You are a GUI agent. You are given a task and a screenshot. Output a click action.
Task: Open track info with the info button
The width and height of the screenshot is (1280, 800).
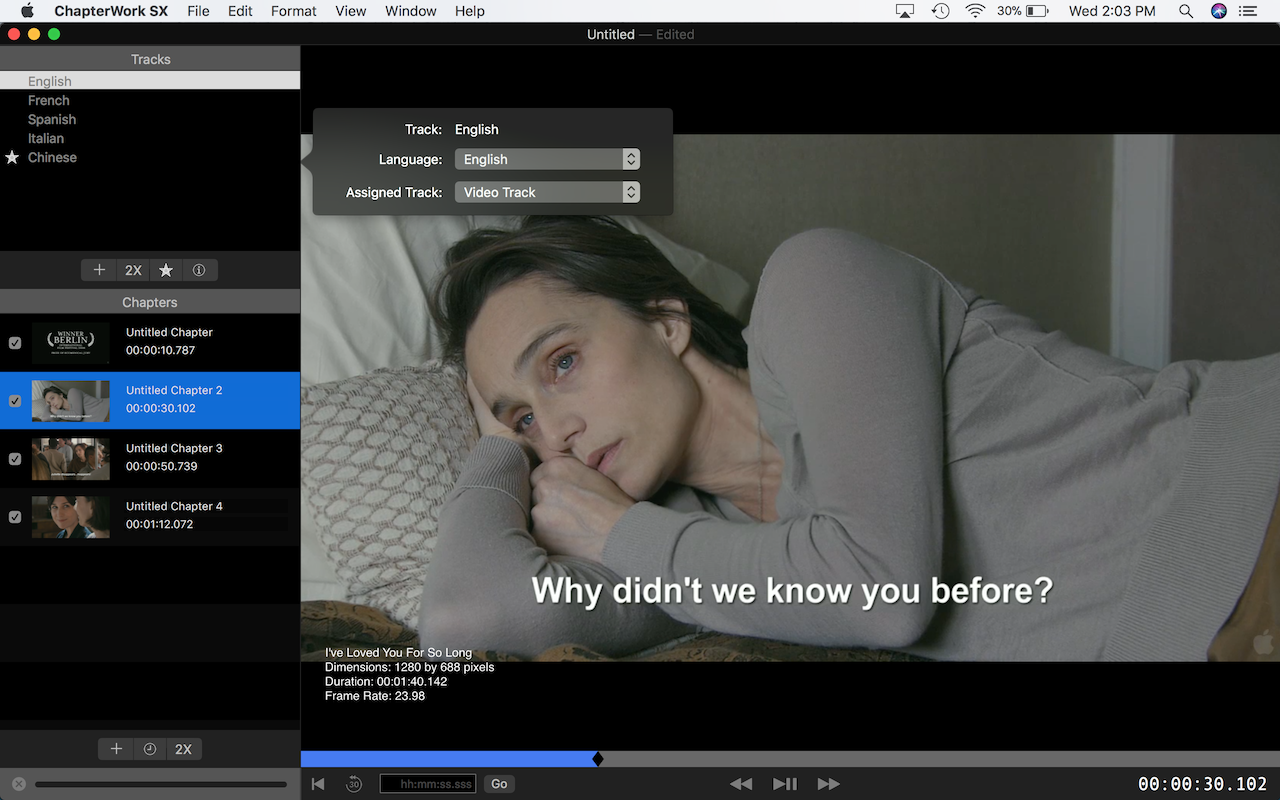tap(199, 270)
